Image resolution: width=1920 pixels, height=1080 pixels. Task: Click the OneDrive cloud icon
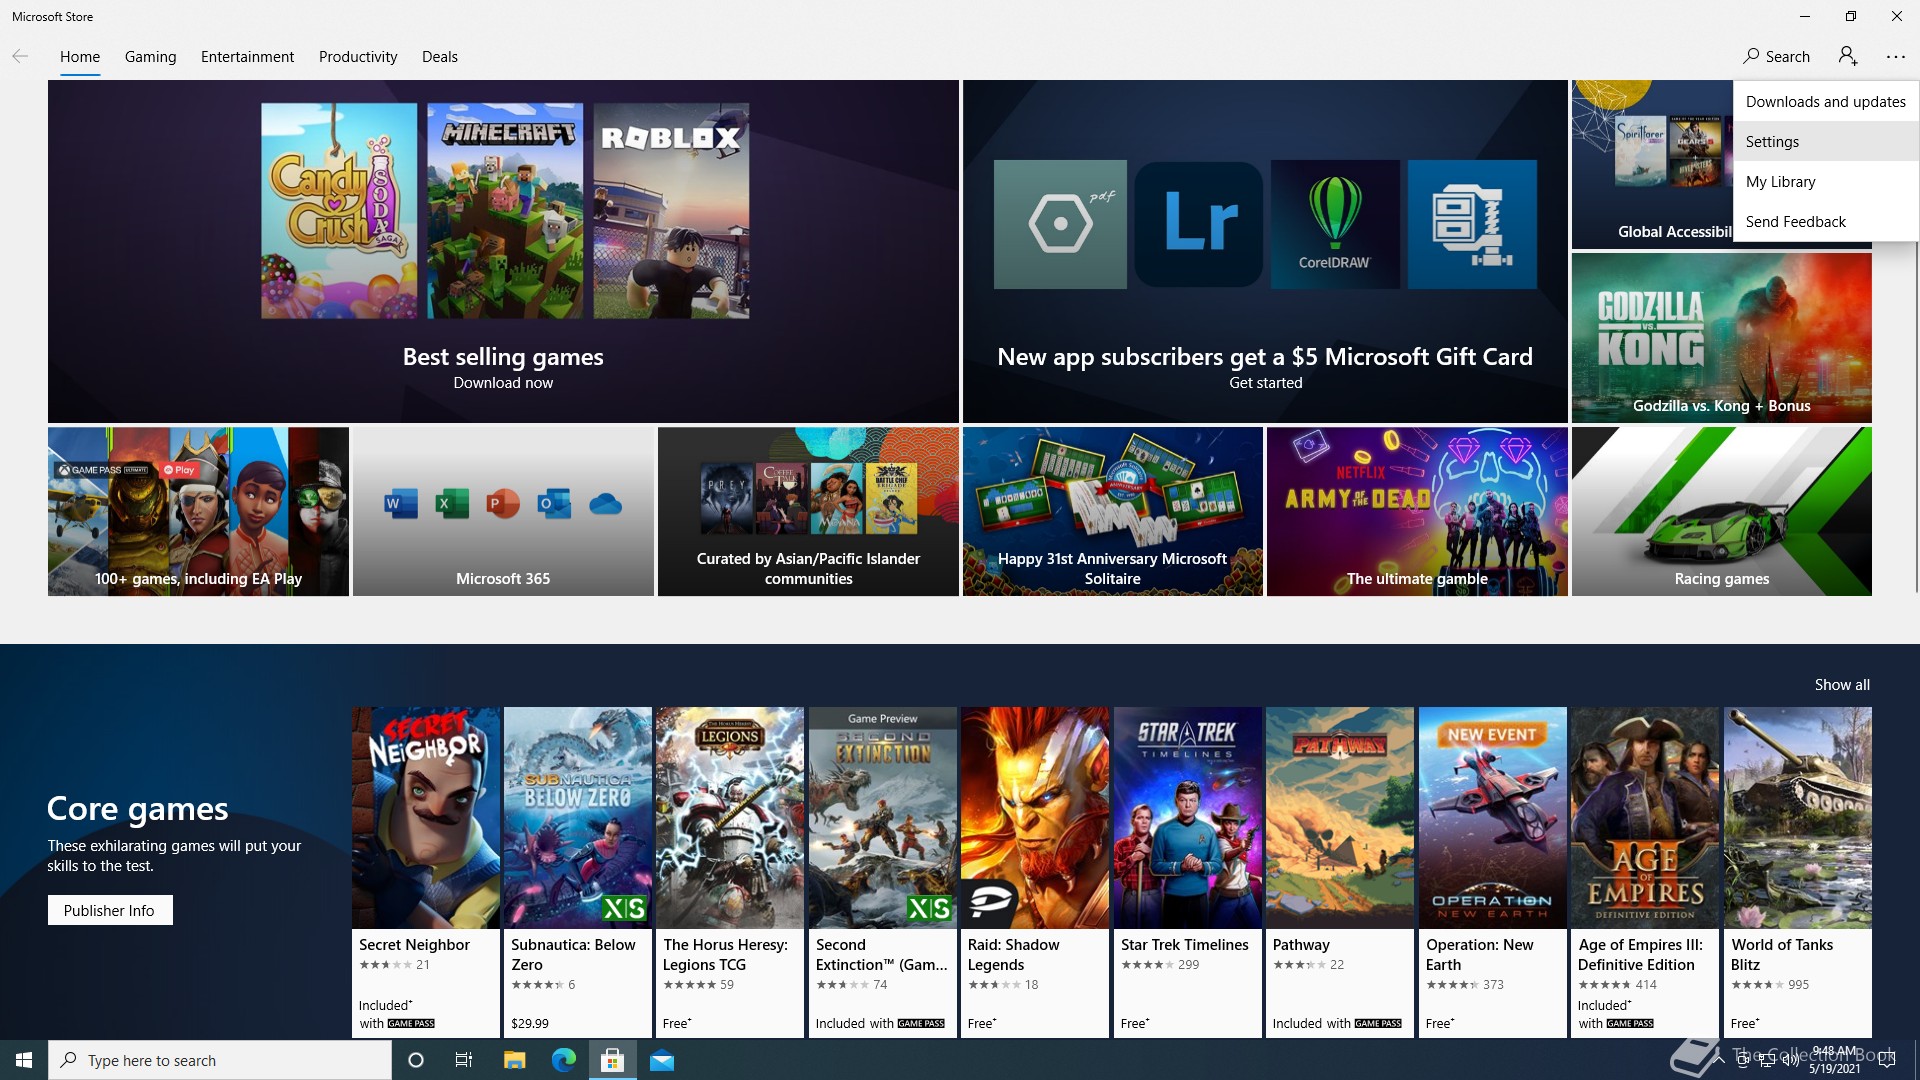605,504
